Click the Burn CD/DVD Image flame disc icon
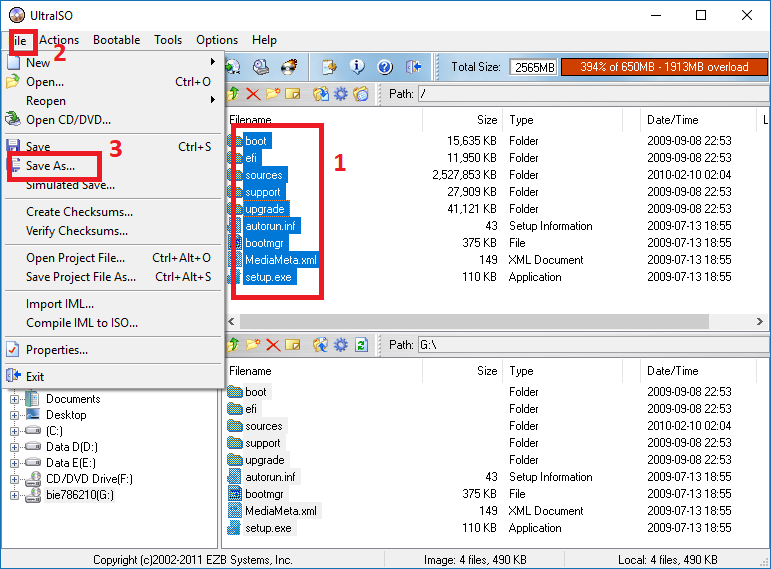 pyautogui.click(x=289, y=66)
